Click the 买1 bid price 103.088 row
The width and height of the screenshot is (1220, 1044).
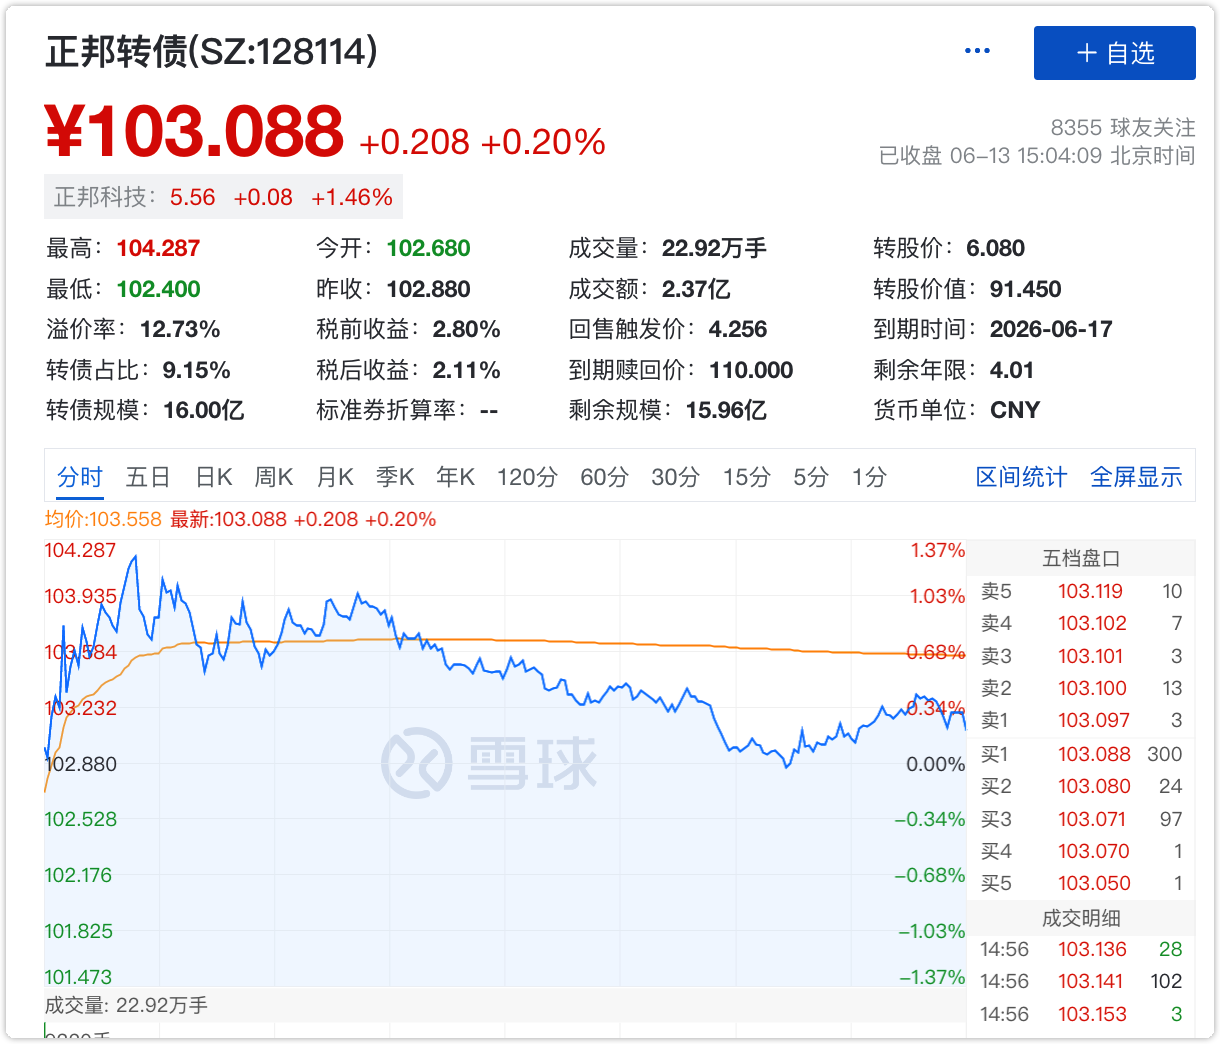(1081, 754)
